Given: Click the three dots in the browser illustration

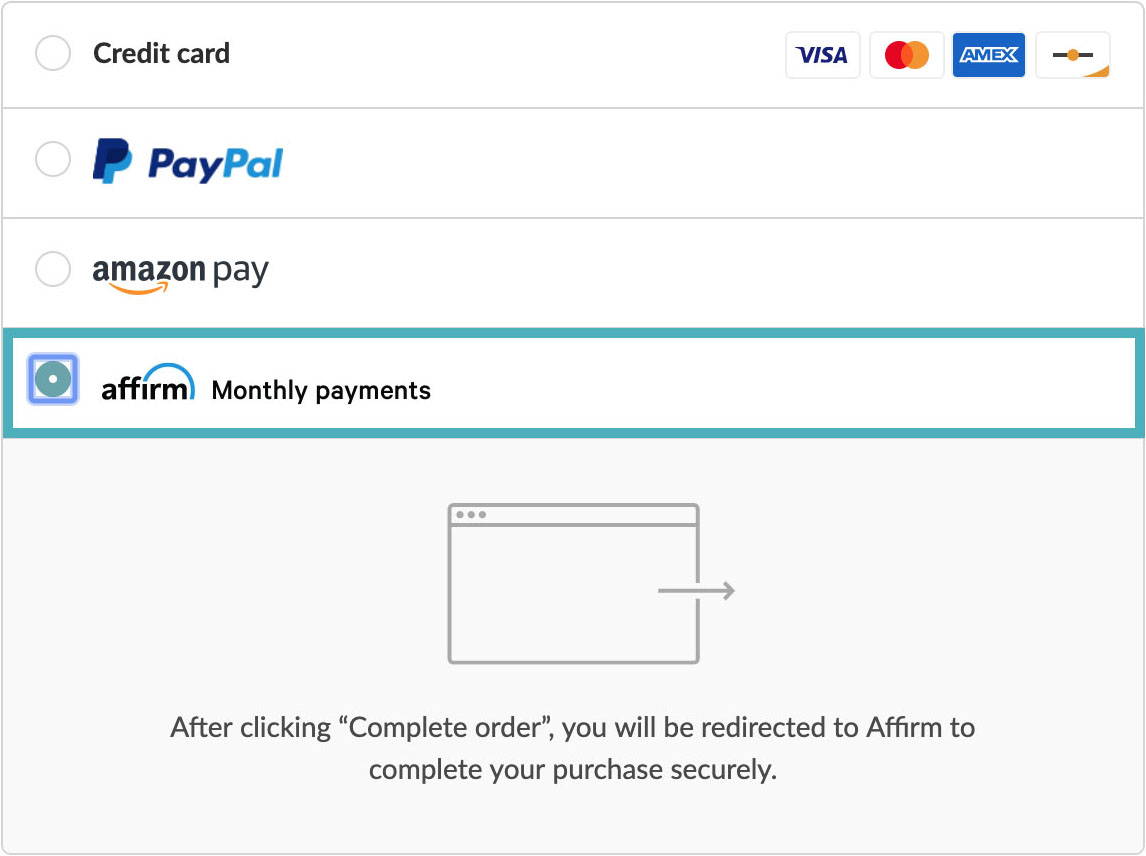Looking at the screenshot, I should (471, 515).
